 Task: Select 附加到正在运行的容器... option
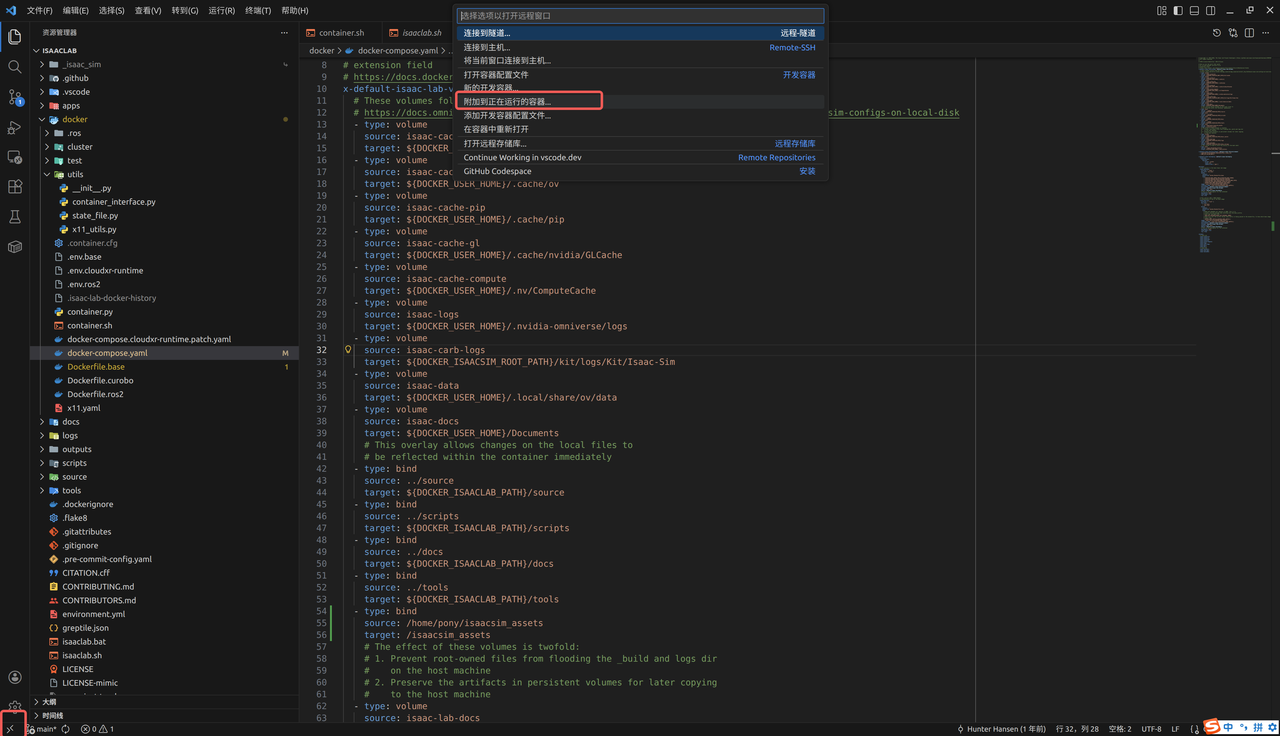640,102
